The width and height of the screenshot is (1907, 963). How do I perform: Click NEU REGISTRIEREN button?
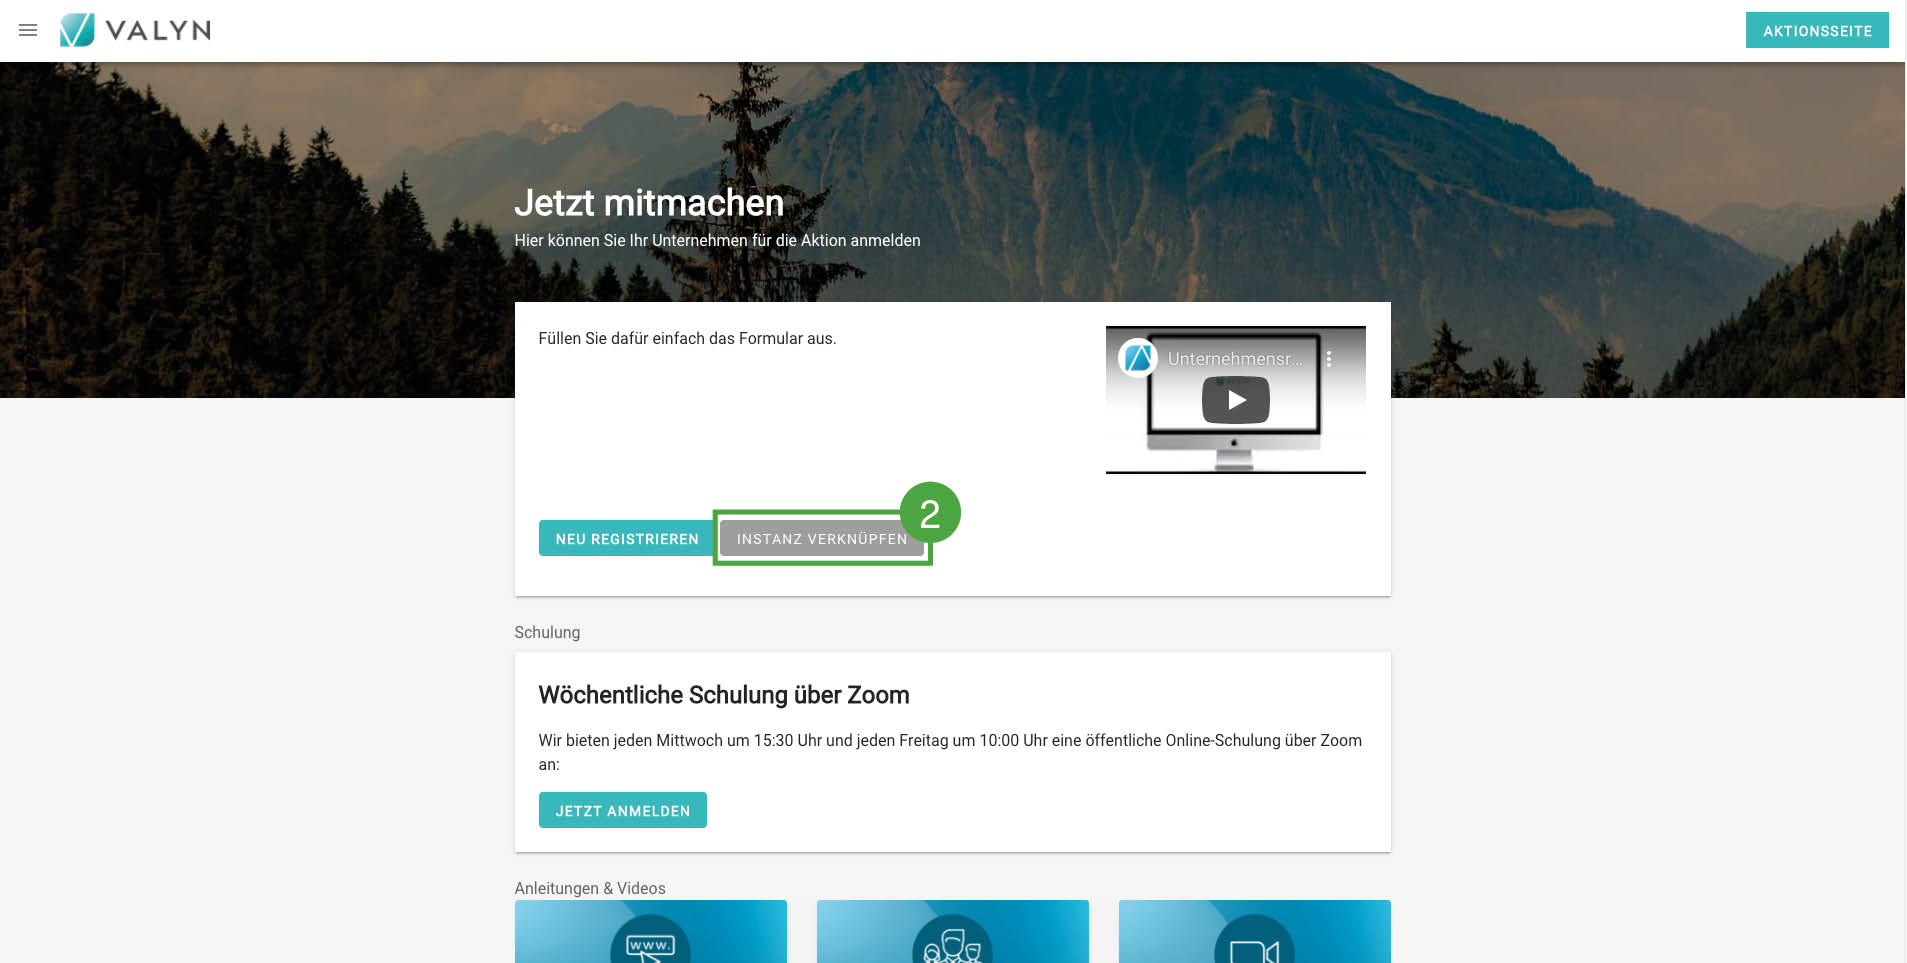point(627,539)
